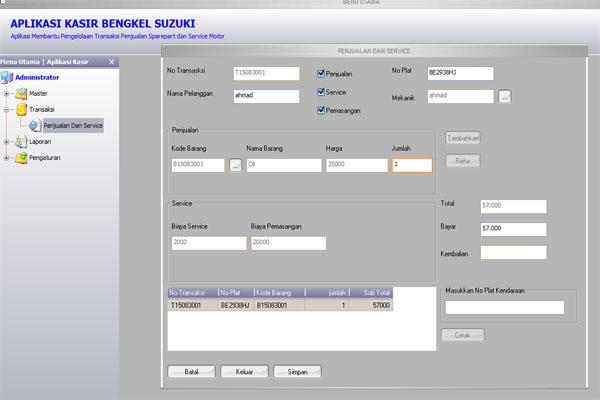Click the Simpan button

tap(297, 372)
